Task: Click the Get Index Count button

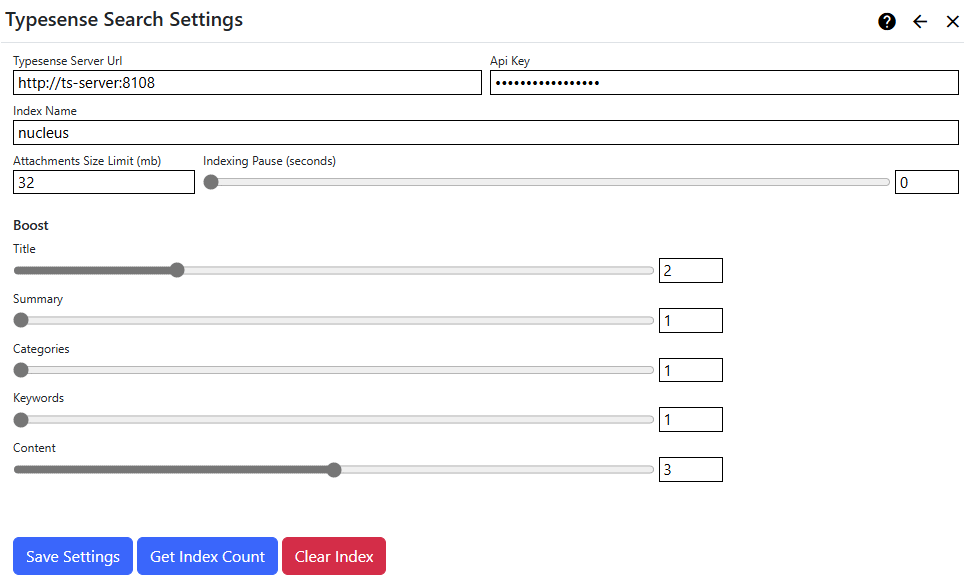Action: coord(207,556)
